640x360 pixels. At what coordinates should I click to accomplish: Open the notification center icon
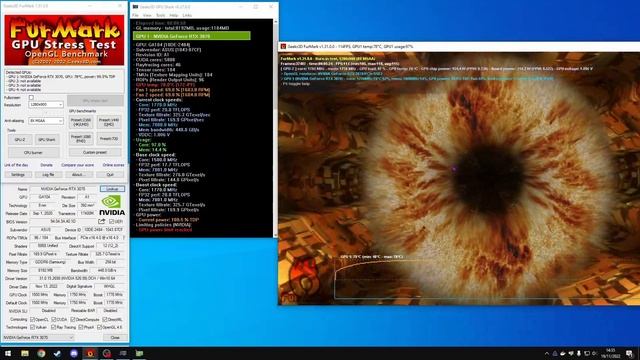coord(629,353)
